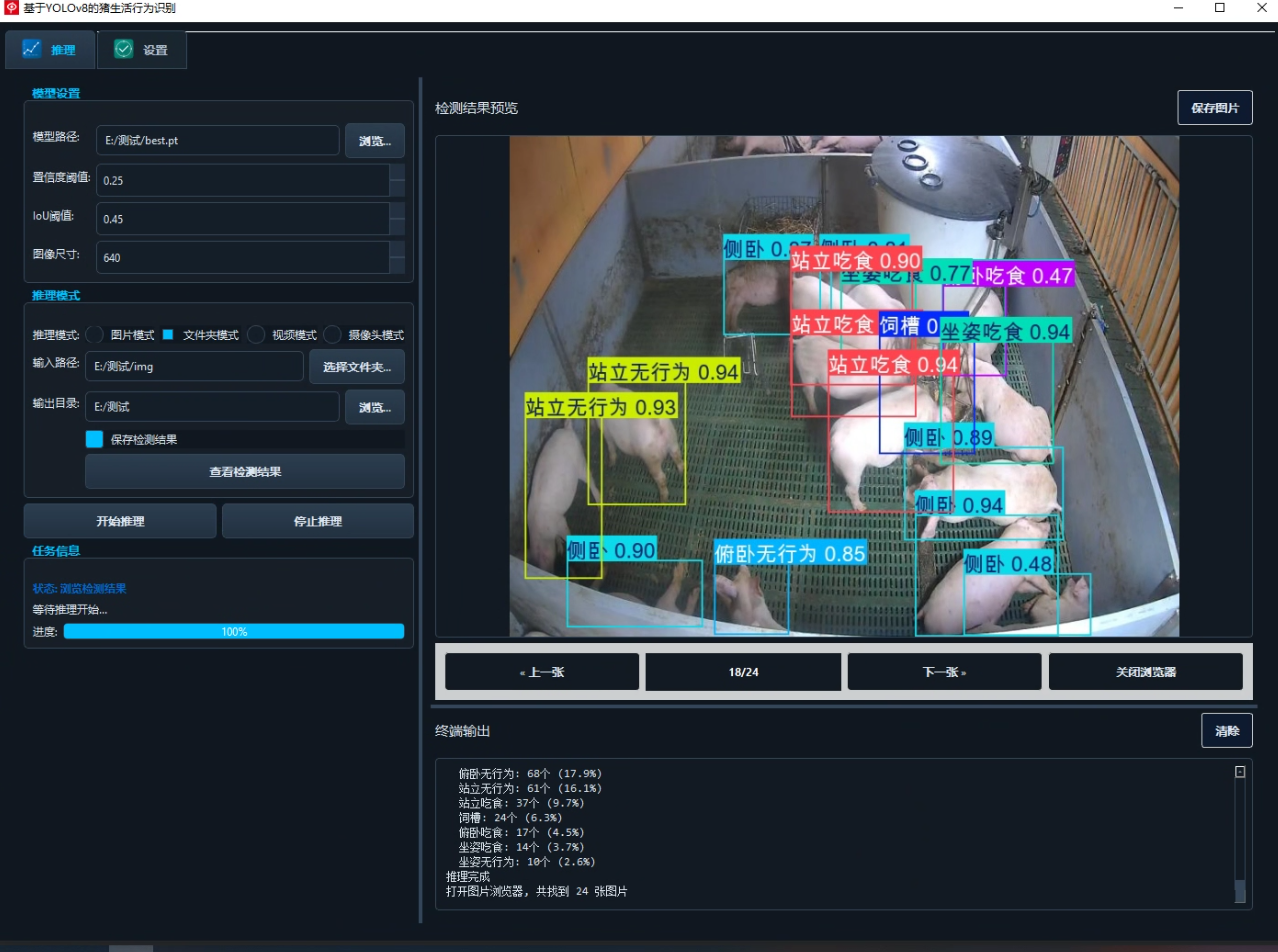Click the 俯卧无行为 0.85 detection label
Viewport: 1278px width, 952px height.
click(790, 553)
